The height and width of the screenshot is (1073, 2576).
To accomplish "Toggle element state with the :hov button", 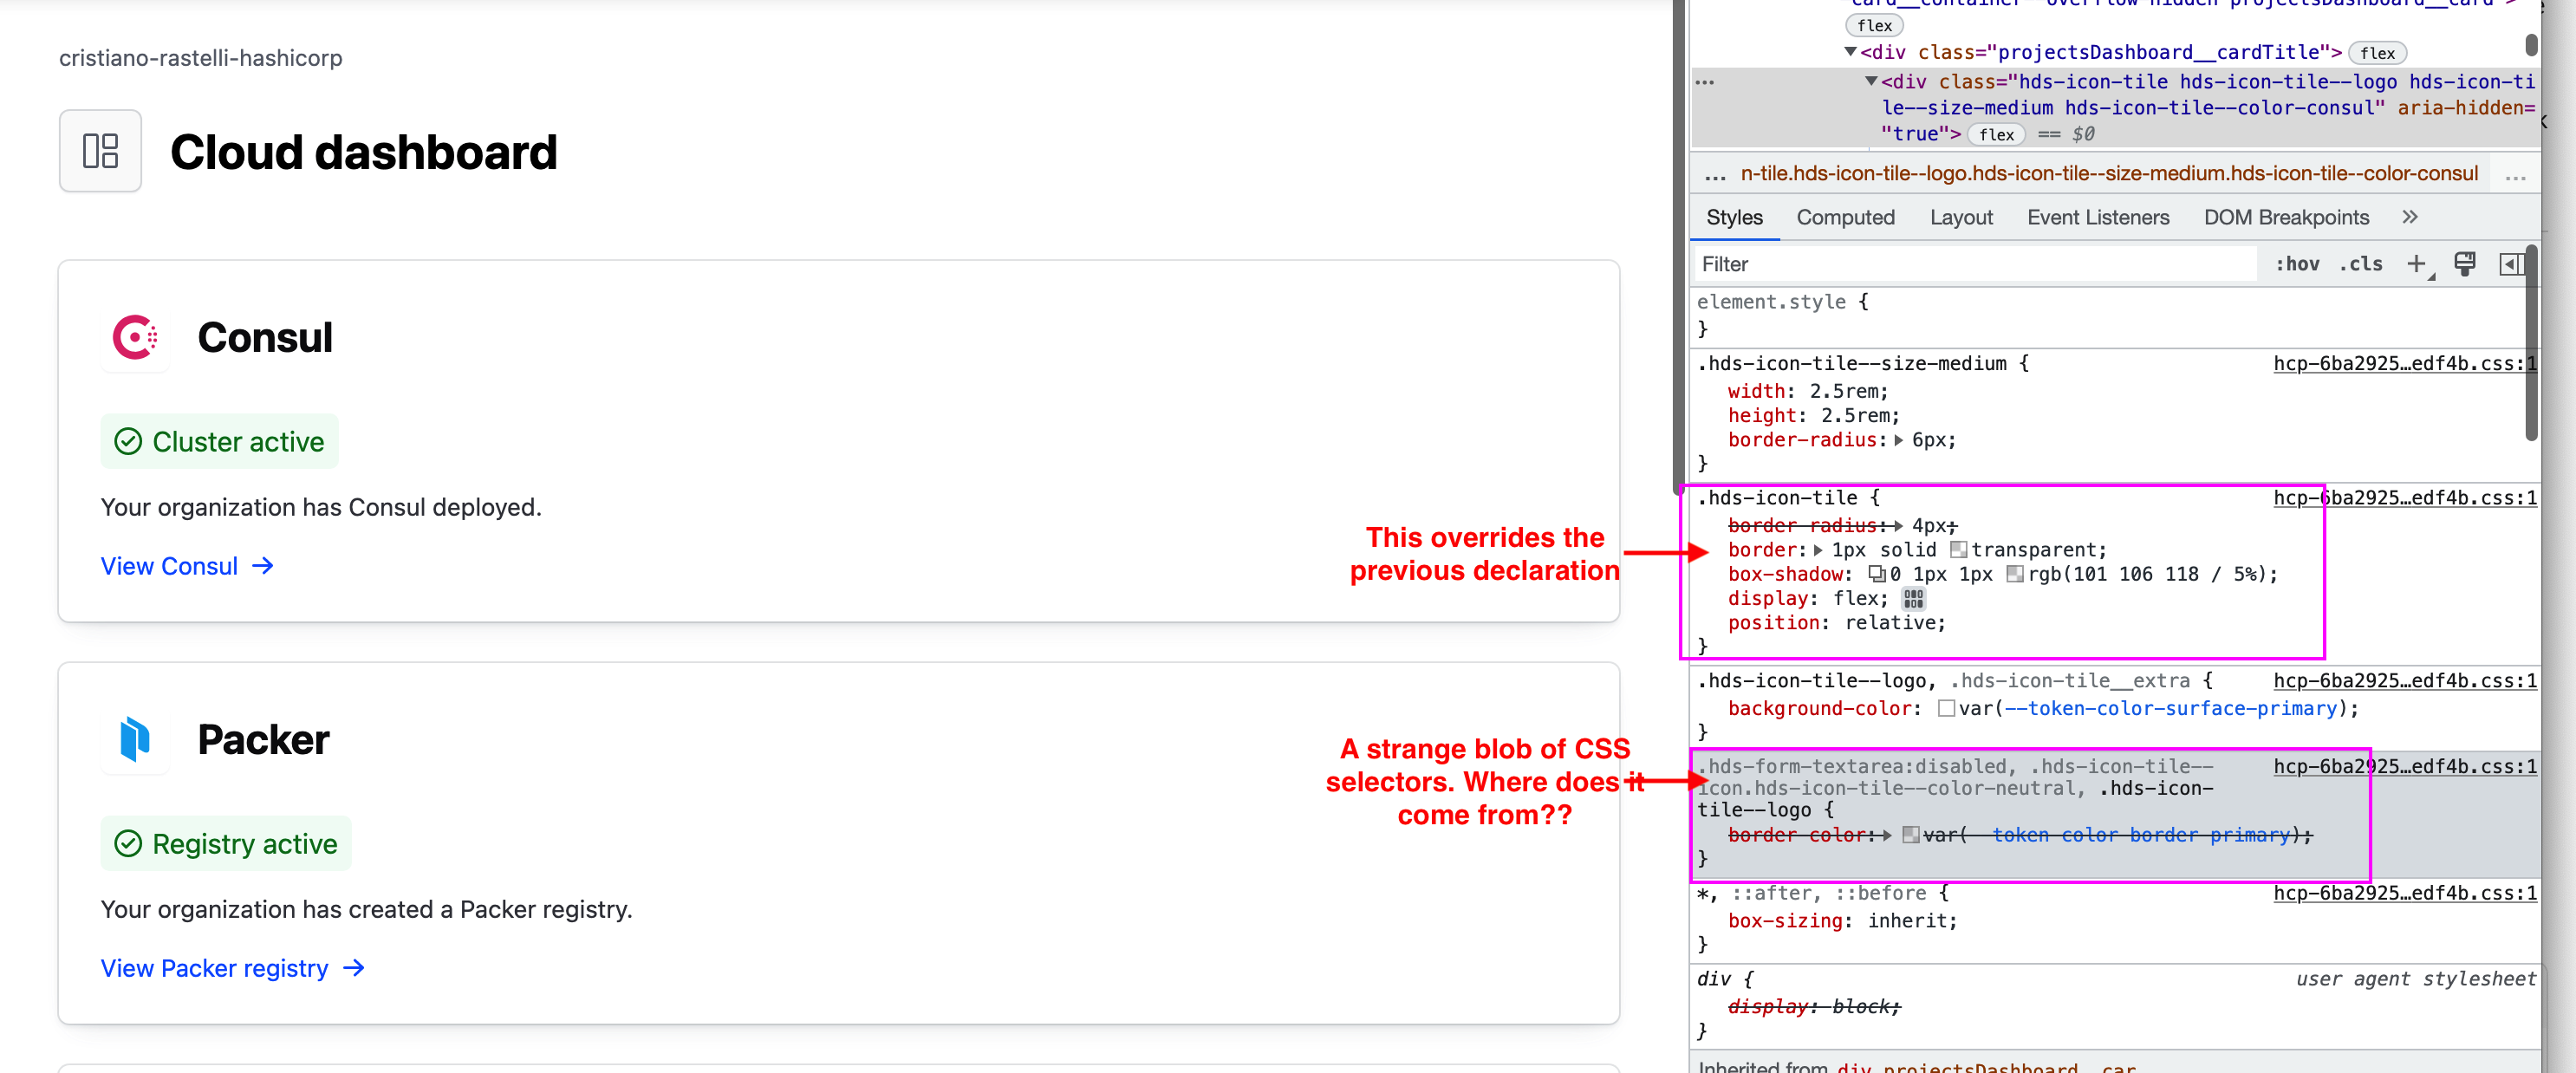I will (2298, 263).
